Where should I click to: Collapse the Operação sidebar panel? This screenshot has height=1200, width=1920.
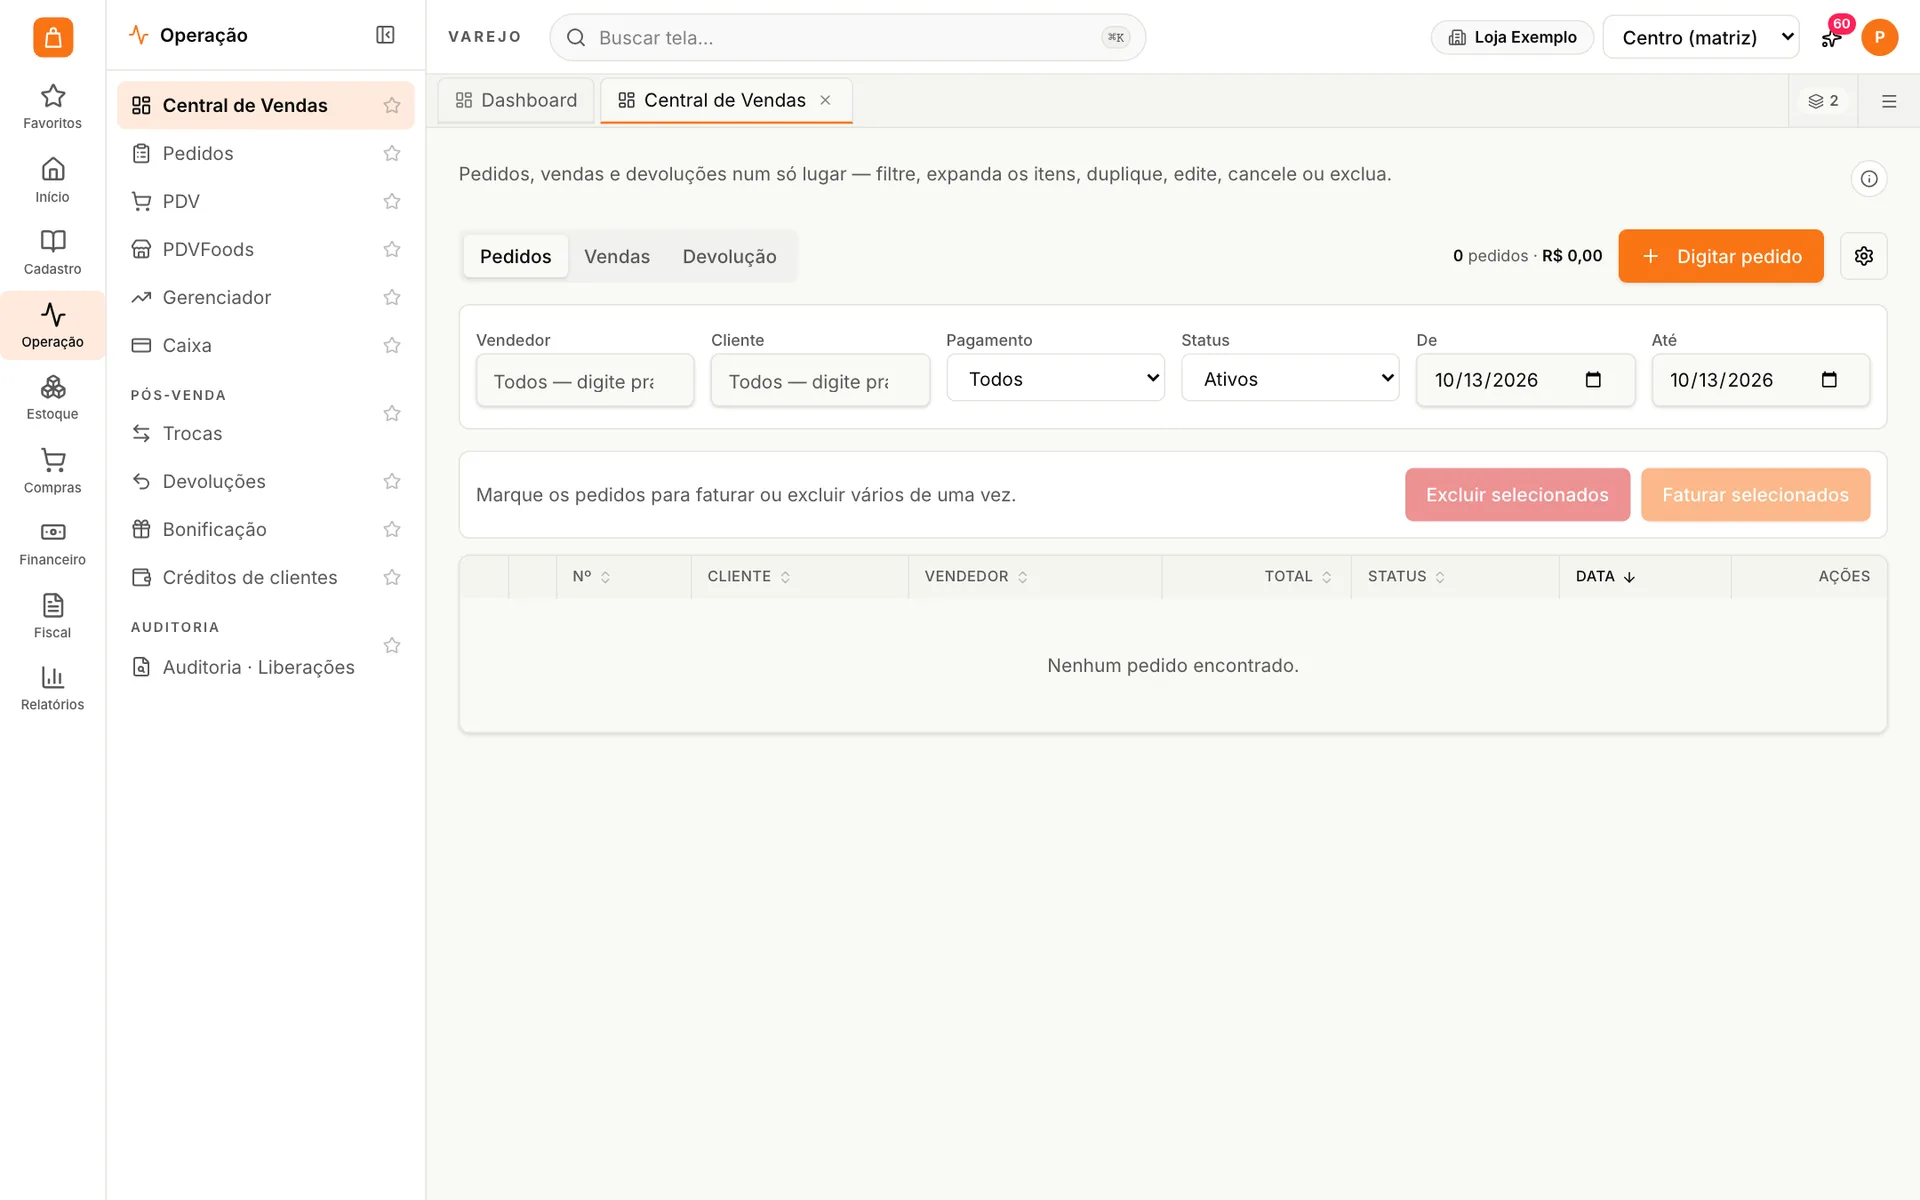pos(385,35)
